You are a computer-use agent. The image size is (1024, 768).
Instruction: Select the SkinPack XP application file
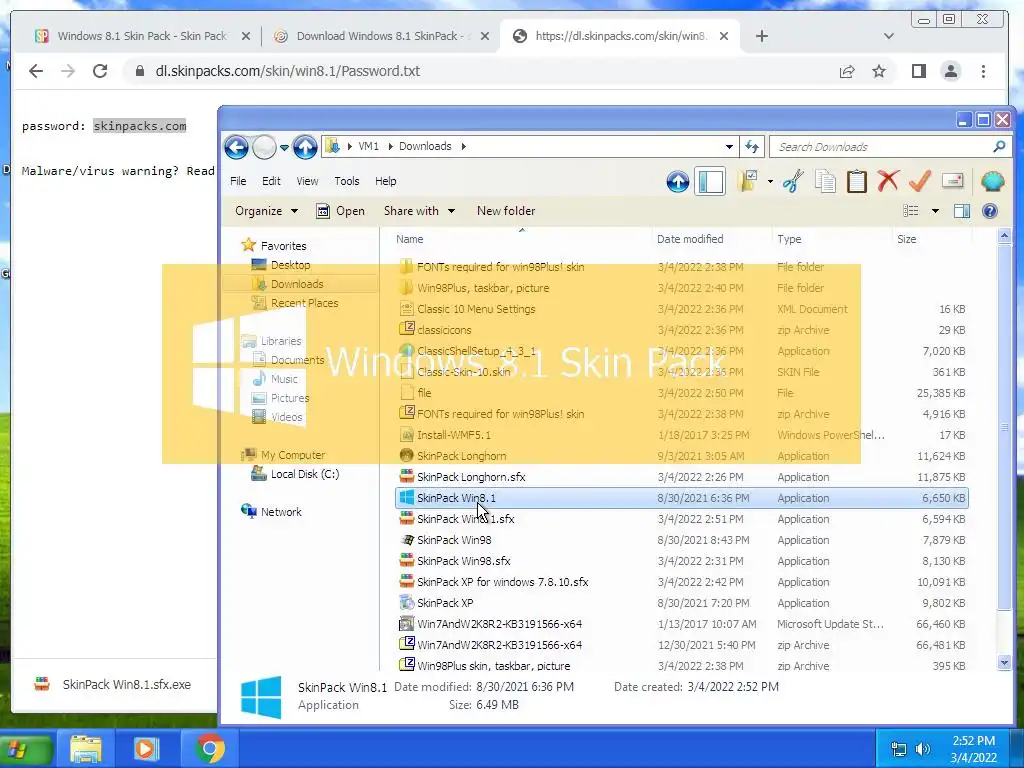(682, 603)
